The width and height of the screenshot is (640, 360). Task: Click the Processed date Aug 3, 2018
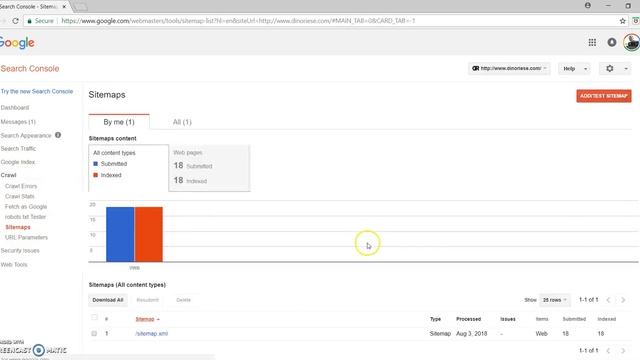(x=471, y=333)
